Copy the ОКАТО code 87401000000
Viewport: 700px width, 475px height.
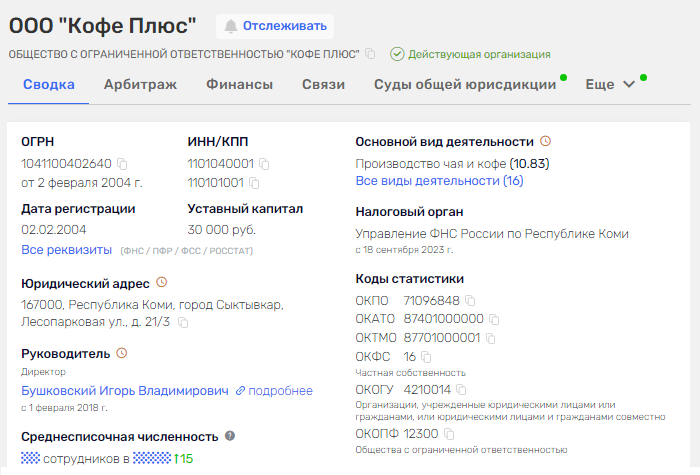click(x=494, y=319)
